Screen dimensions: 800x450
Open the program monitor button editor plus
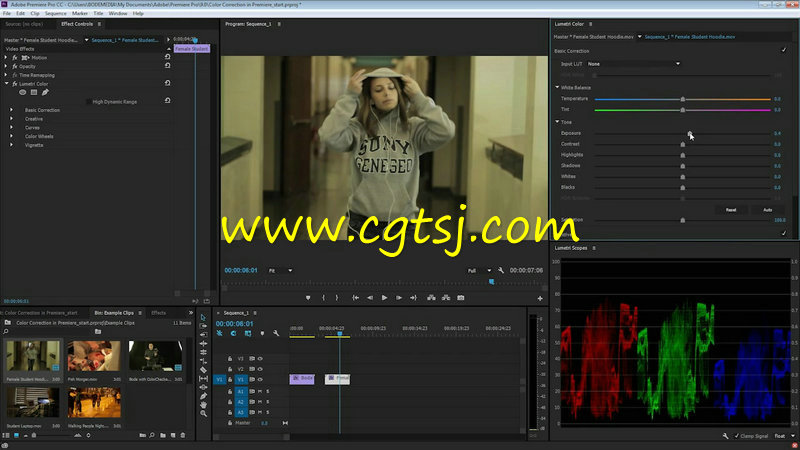(x=540, y=298)
